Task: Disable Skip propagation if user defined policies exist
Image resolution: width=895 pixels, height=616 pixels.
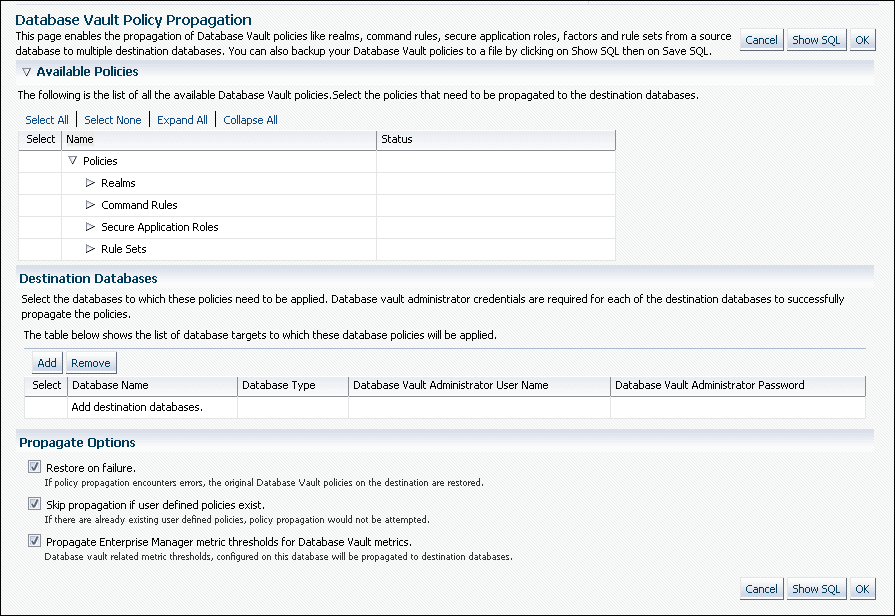Action: pos(34,503)
